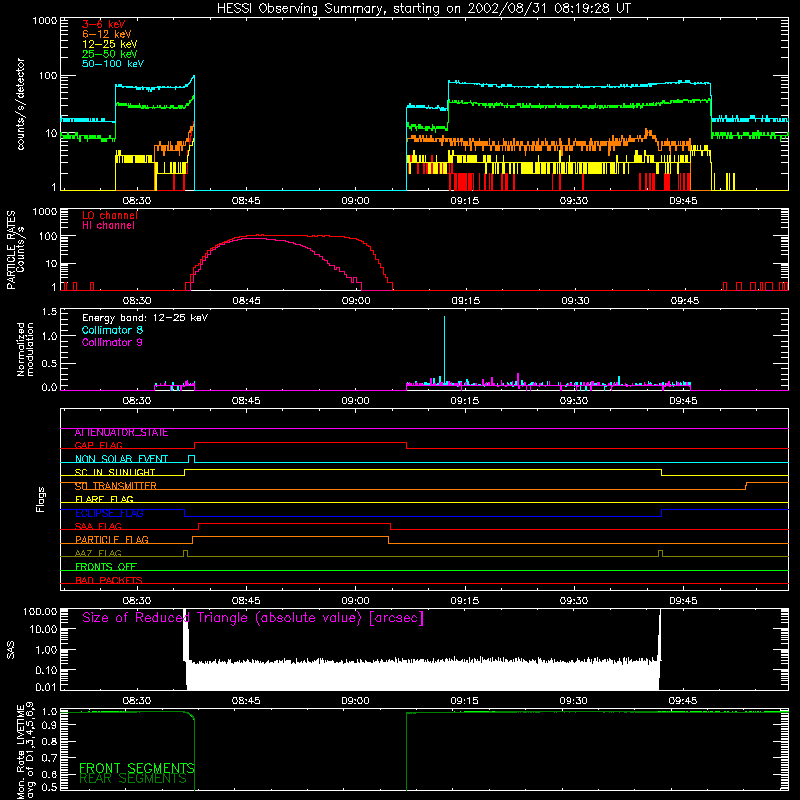The height and width of the screenshot is (800, 800).
Task: Pick the cyan 50-100 keV legend label
Action: point(112,64)
